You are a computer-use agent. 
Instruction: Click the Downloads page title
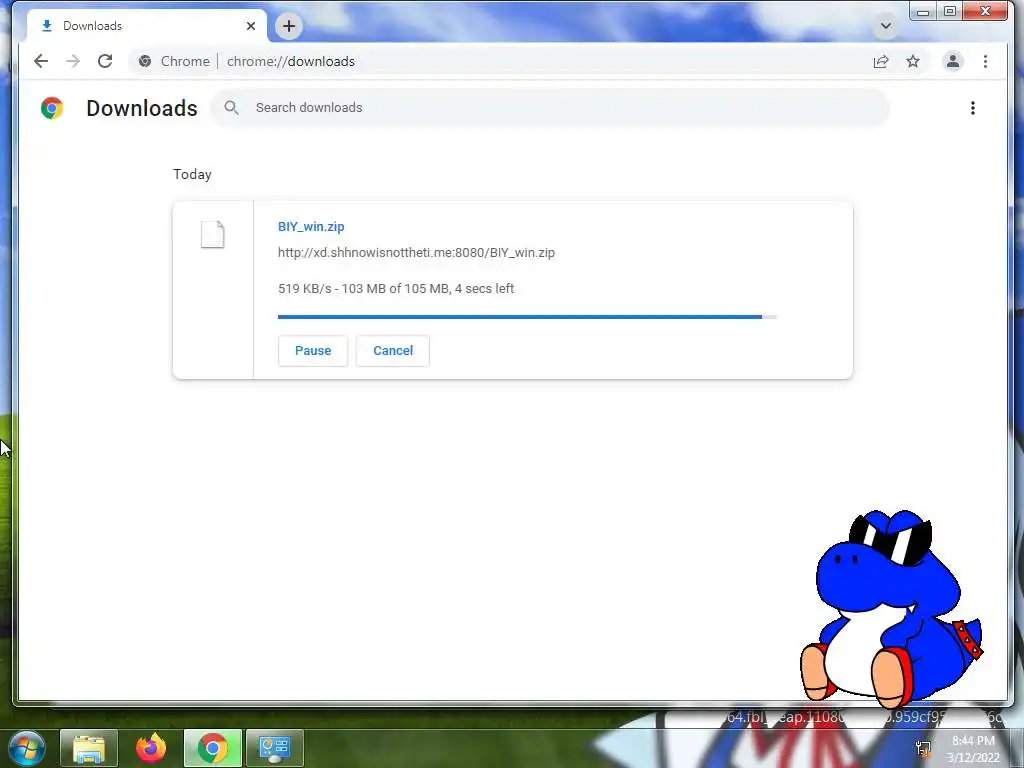click(142, 108)
